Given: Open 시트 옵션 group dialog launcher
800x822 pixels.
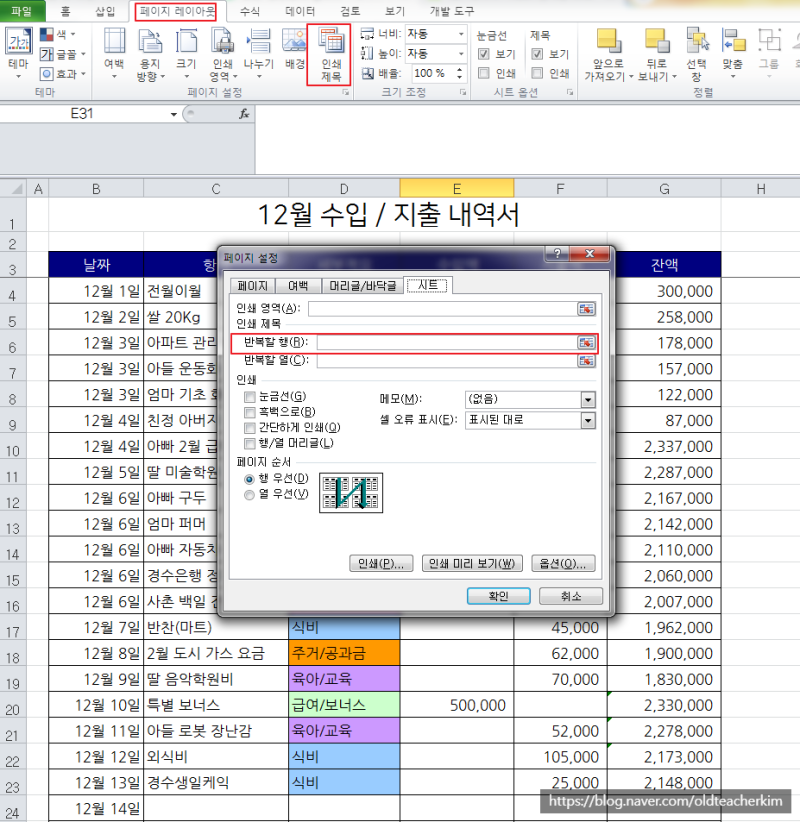Looking at the screenshot, I should [x=570, y=92].
